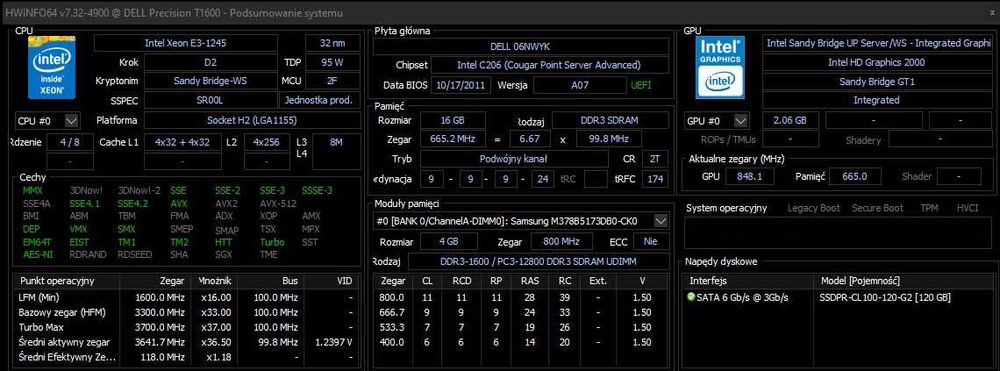Click the tRFC value 174

(x=656, y=179)
